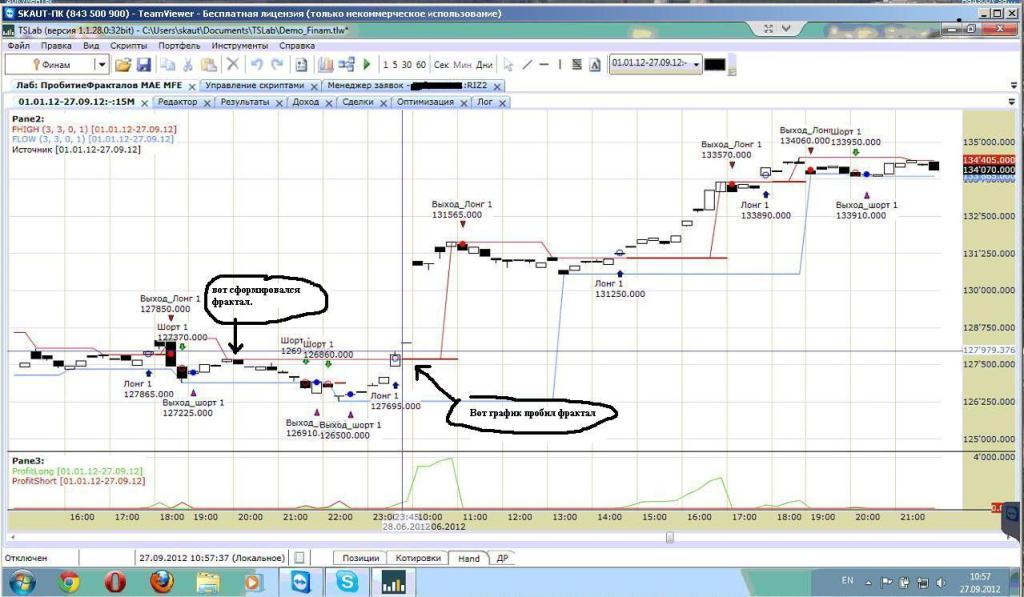The height and width of the screenshot is (597, 1024).
Task: Open the Сделки tab
Action: (358, 102)
